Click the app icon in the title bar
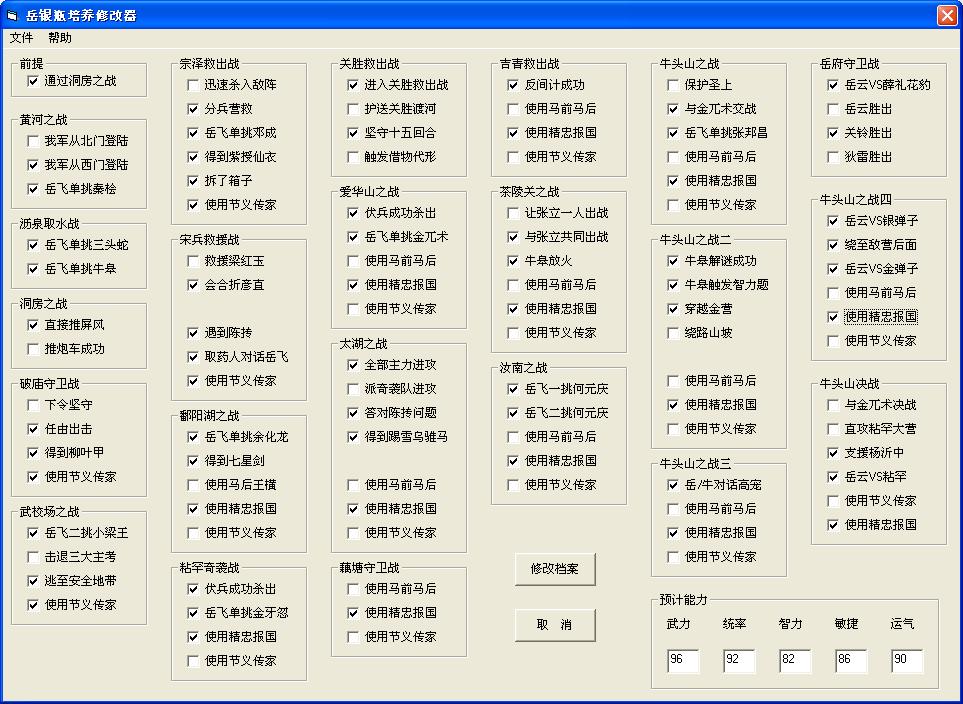The height and width of the screenshot is (704, 963). pyautogui.click(x=12, y=15)
